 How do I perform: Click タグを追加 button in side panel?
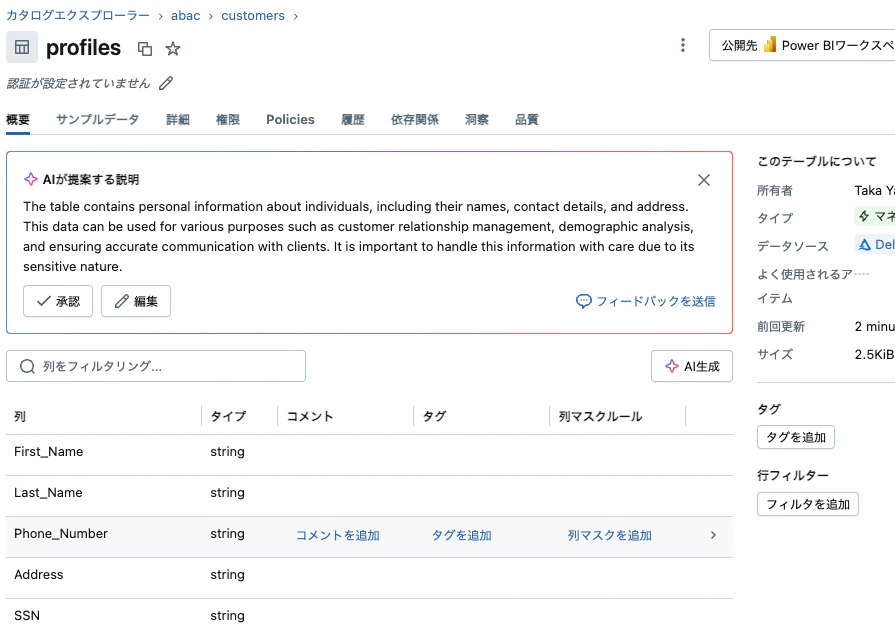point(796,437)
